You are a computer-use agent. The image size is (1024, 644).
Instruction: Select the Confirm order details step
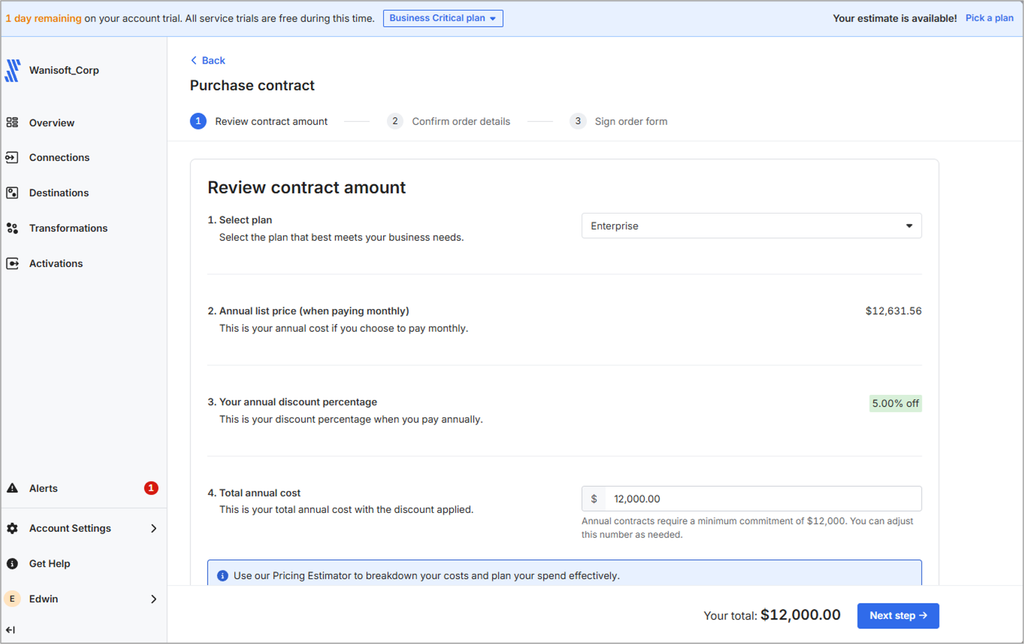461,121
